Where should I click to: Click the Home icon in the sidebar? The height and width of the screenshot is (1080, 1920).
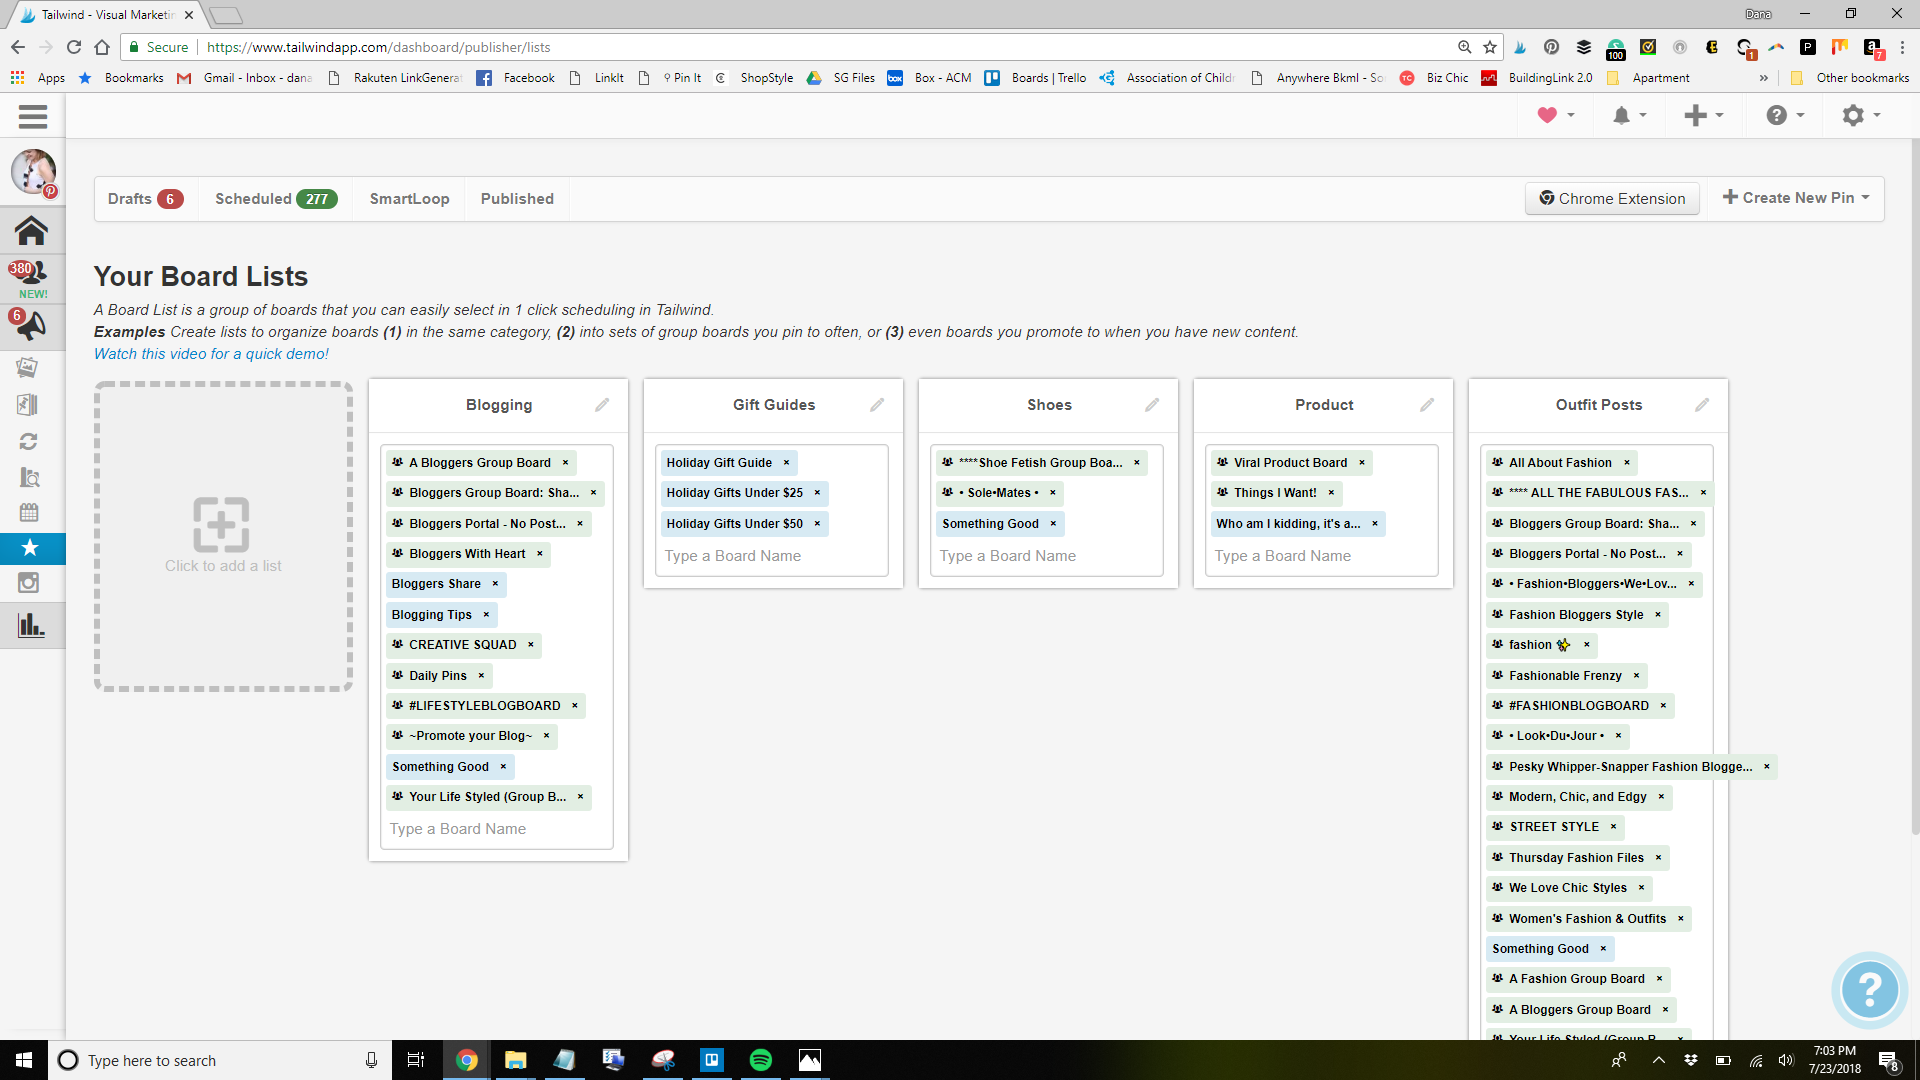tap(32, 231)
